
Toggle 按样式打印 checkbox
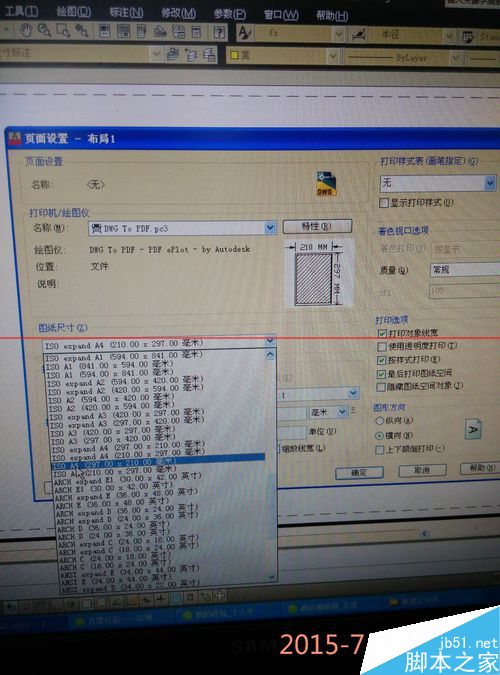point(381,360)
